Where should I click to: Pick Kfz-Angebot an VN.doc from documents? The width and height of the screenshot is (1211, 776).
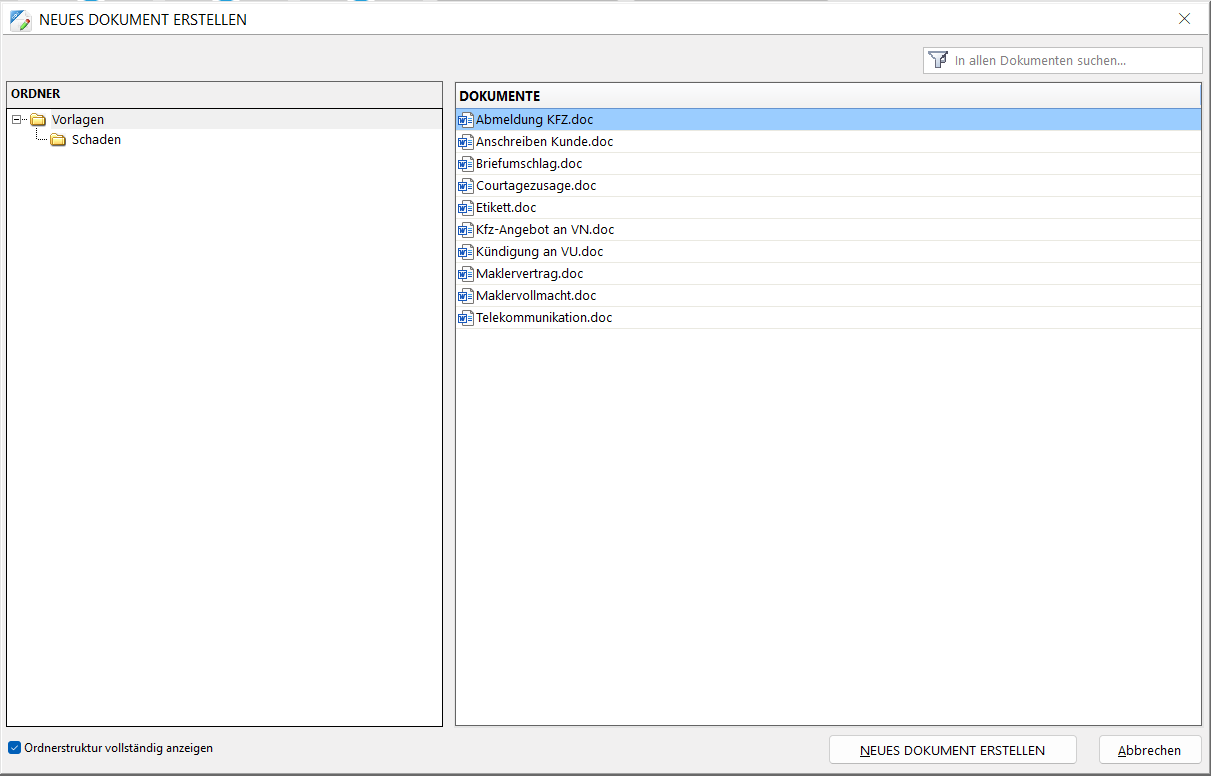coord(544,230)
